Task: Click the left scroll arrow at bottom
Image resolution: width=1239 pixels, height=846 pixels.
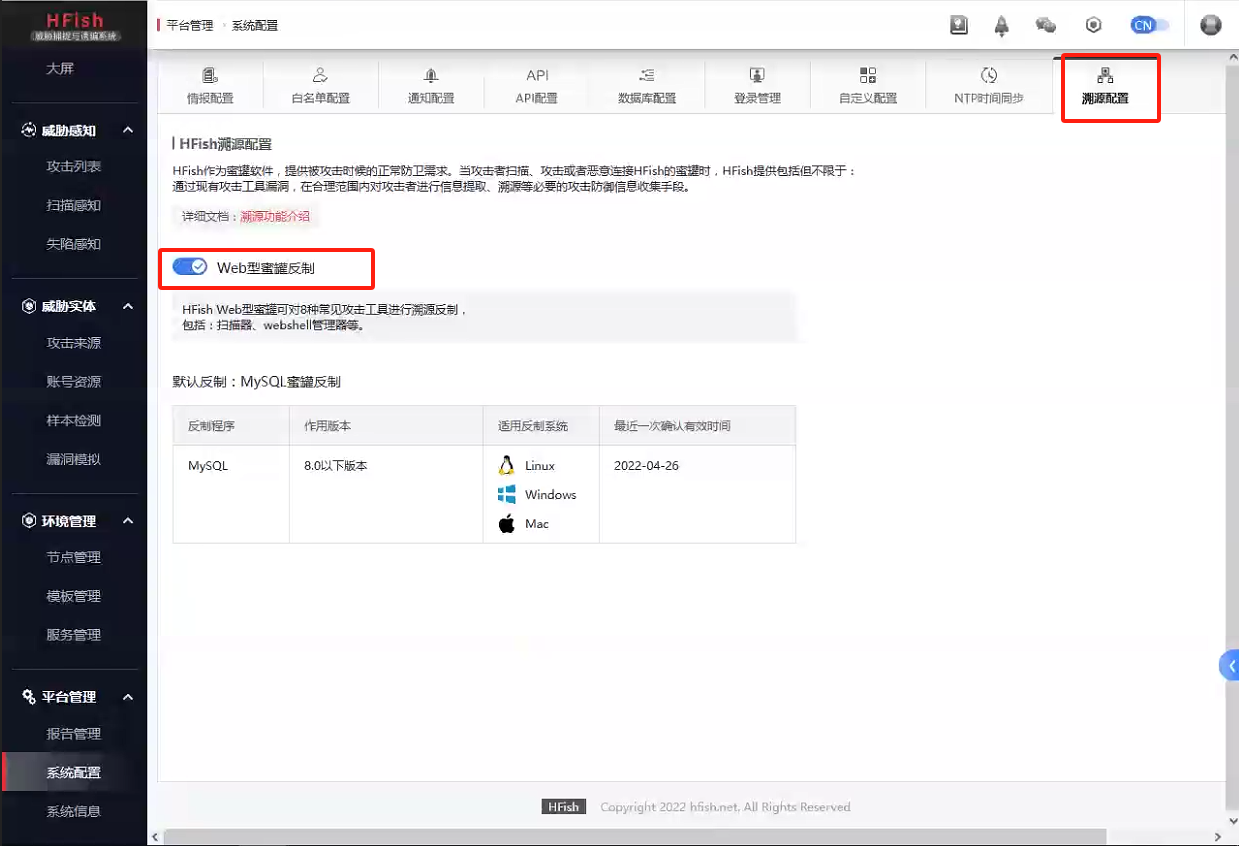Action: point(154,837)
